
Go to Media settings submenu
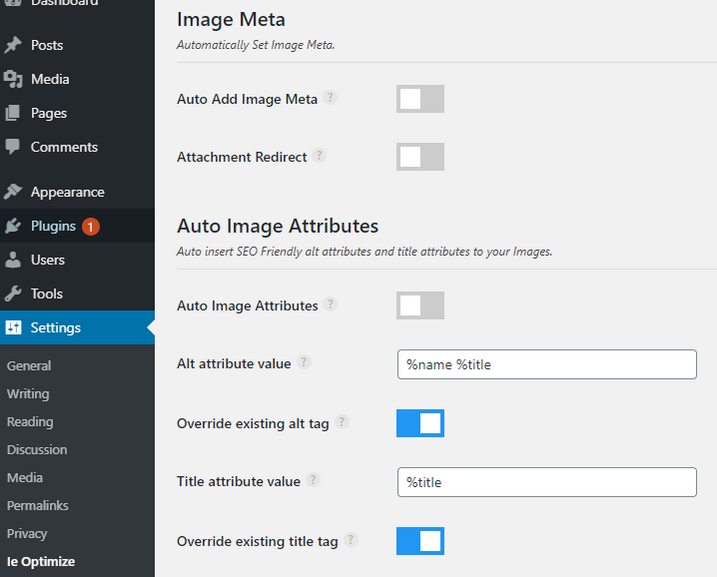25,477
